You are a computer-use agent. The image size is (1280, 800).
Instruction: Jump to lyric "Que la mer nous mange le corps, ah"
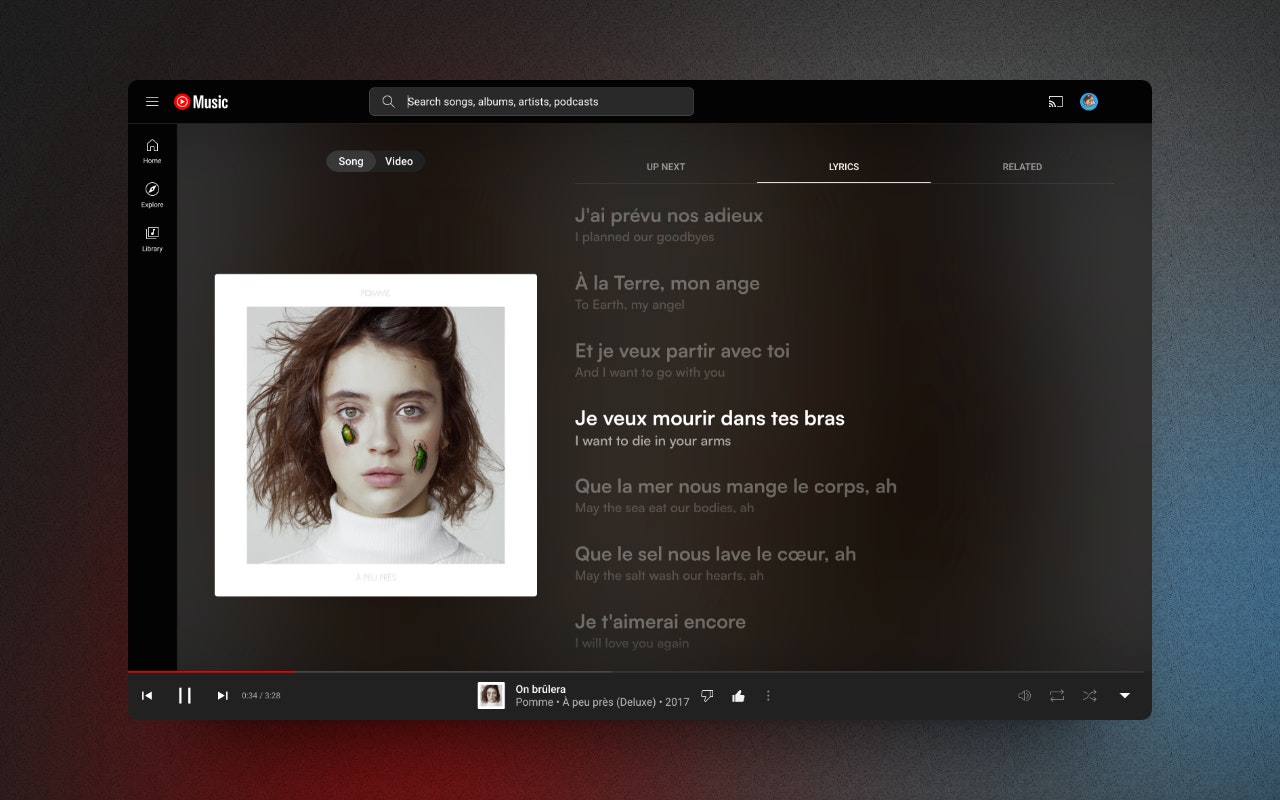click(x=736, y=486)
